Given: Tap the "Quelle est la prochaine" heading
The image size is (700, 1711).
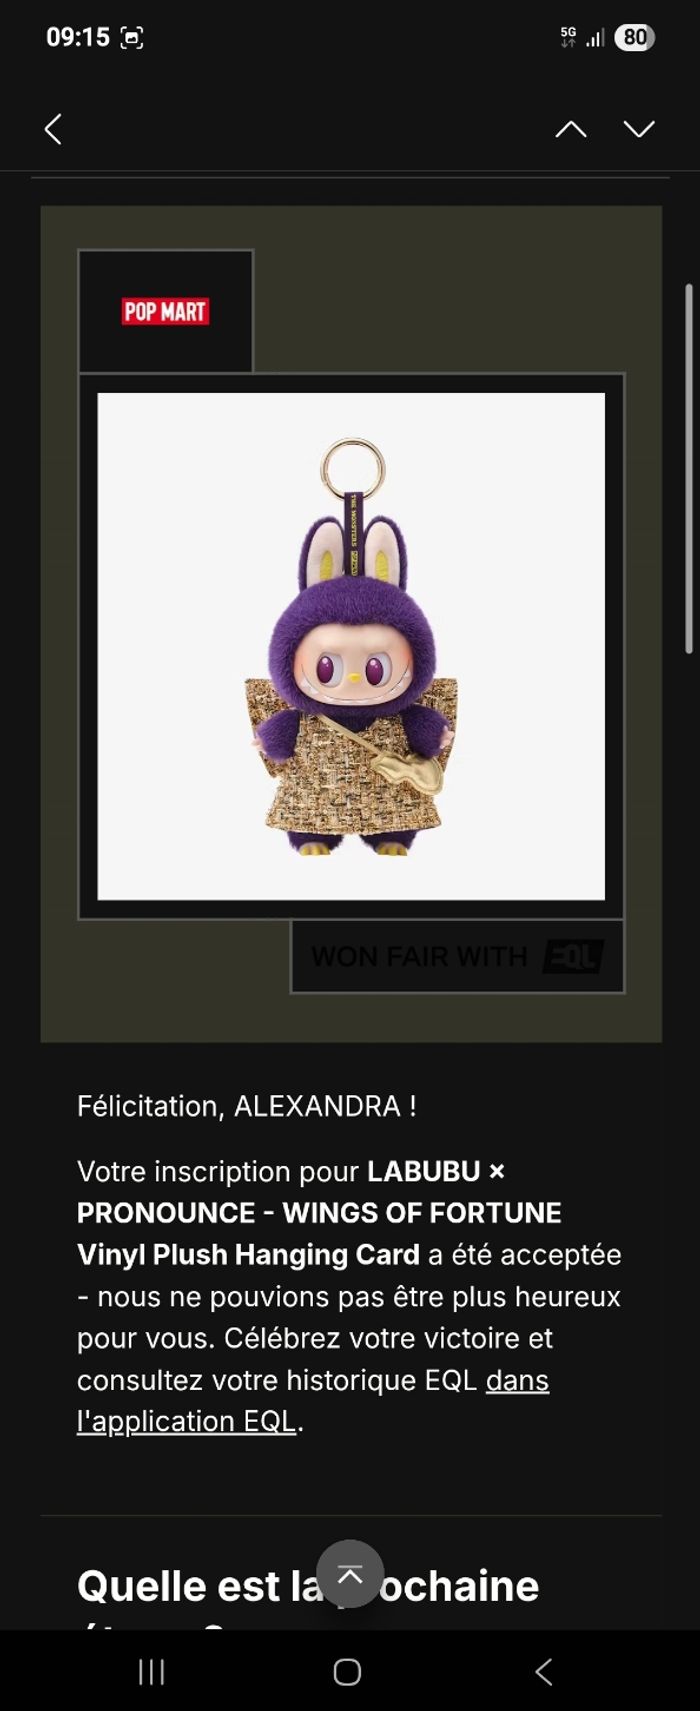Looking at the screenshot, I should 308,1586.
